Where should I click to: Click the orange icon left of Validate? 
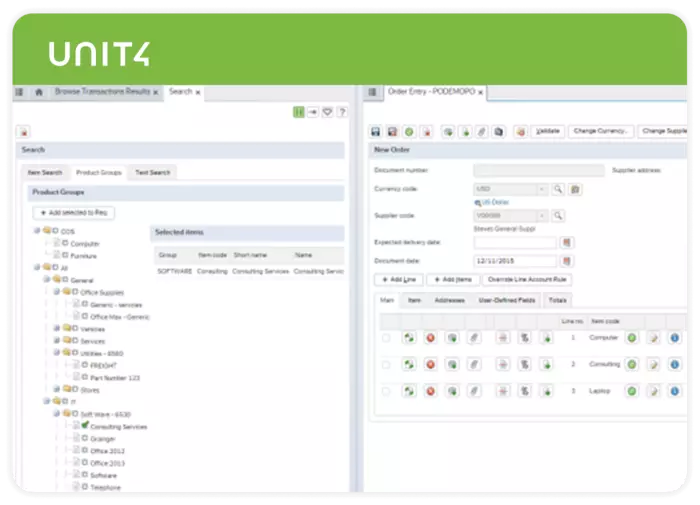tap(521, 132)
